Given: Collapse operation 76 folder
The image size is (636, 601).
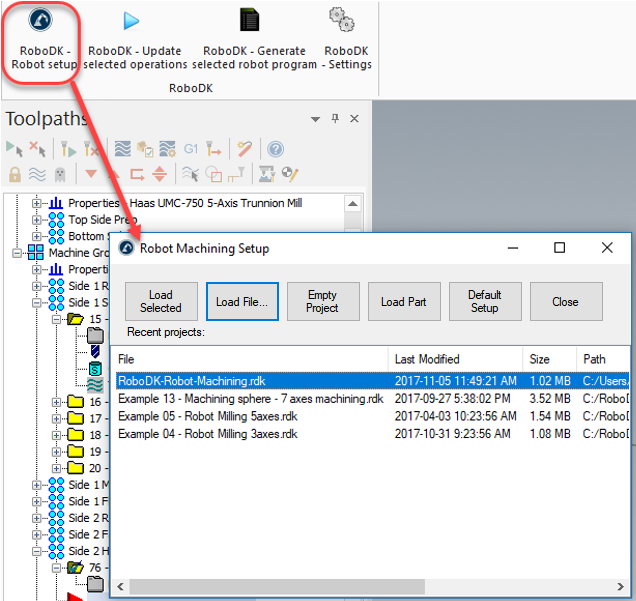Looking at the screenshot, I should (x=56, y=568).
